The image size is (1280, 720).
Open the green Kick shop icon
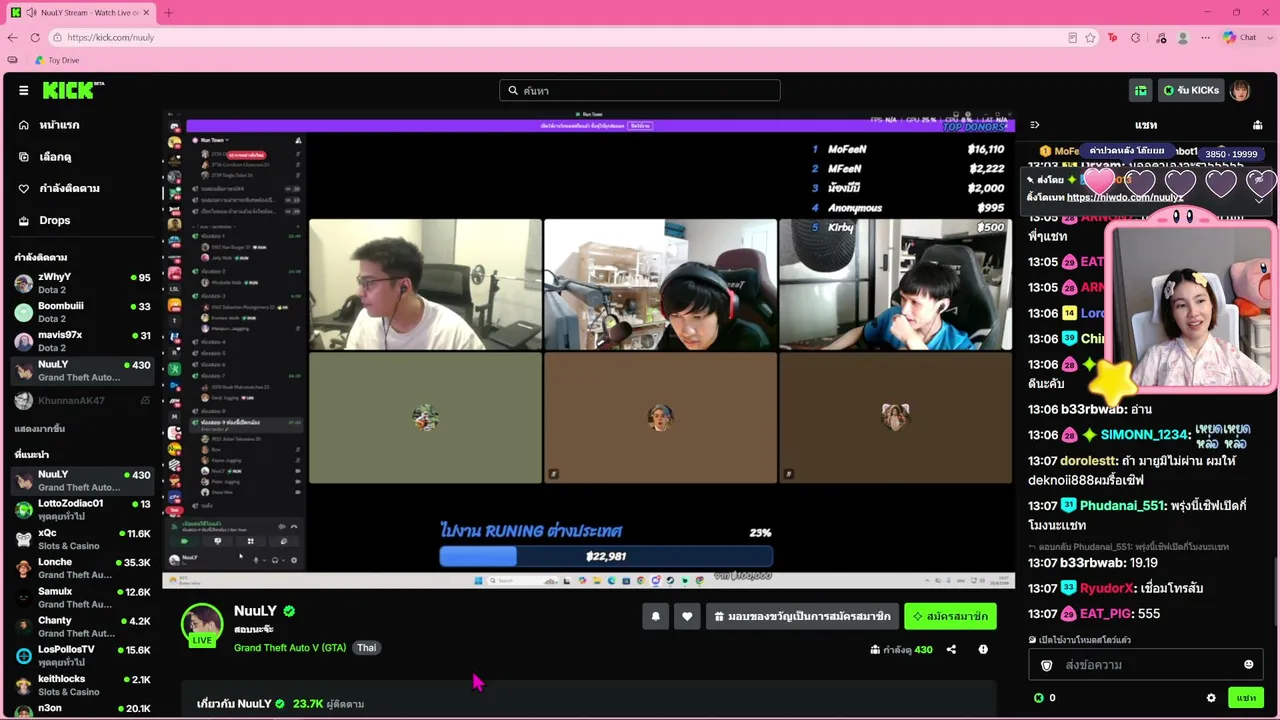pos(1140,90)
